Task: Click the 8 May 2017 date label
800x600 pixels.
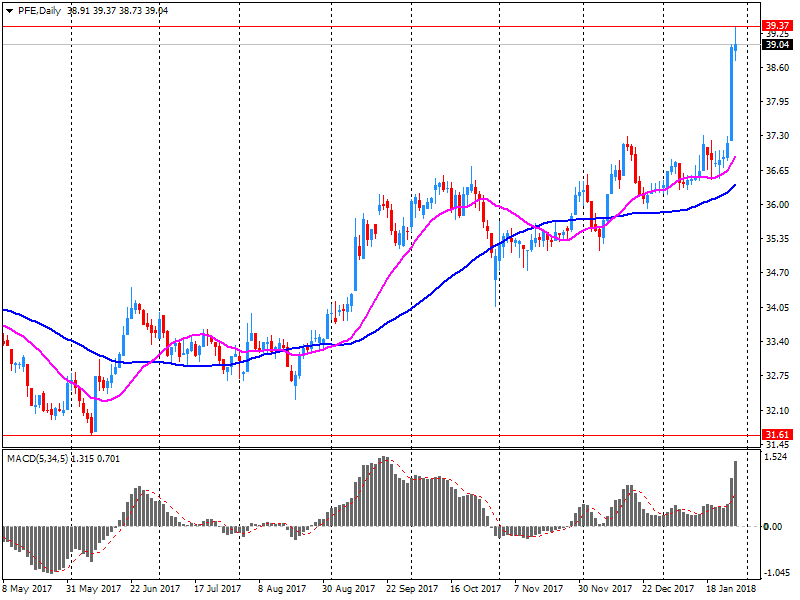Action: point(27,589)
